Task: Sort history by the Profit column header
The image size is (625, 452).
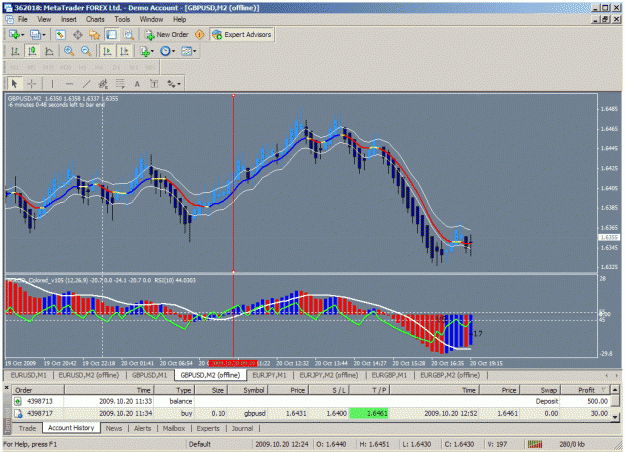Action: pyautogui.click(x=586, y=390)
